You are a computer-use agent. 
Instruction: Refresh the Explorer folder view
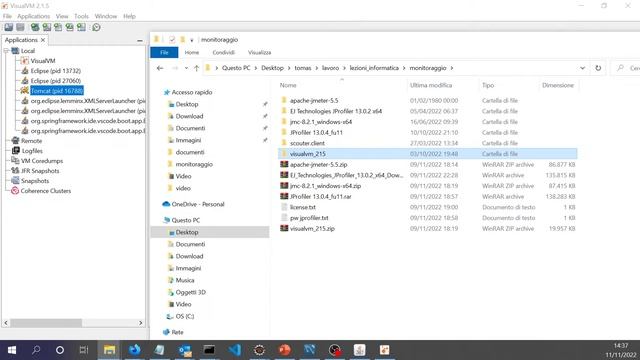click(x=598, y=68)
